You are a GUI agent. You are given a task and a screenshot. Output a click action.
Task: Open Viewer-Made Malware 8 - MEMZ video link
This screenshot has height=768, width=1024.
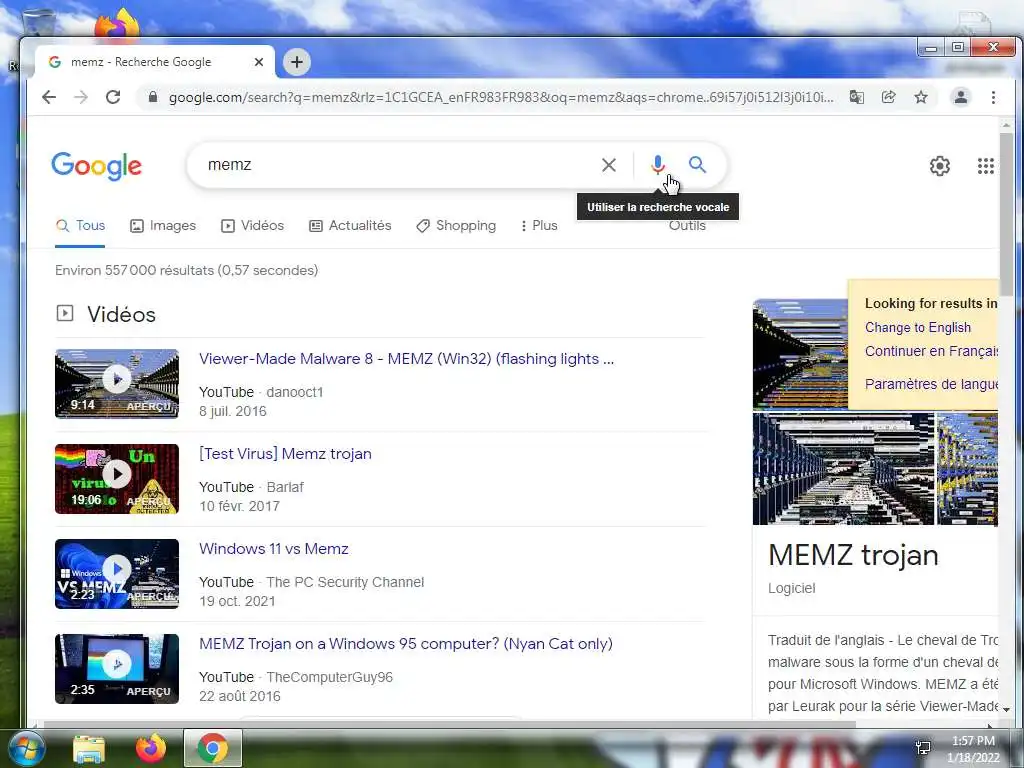point(406,359)
